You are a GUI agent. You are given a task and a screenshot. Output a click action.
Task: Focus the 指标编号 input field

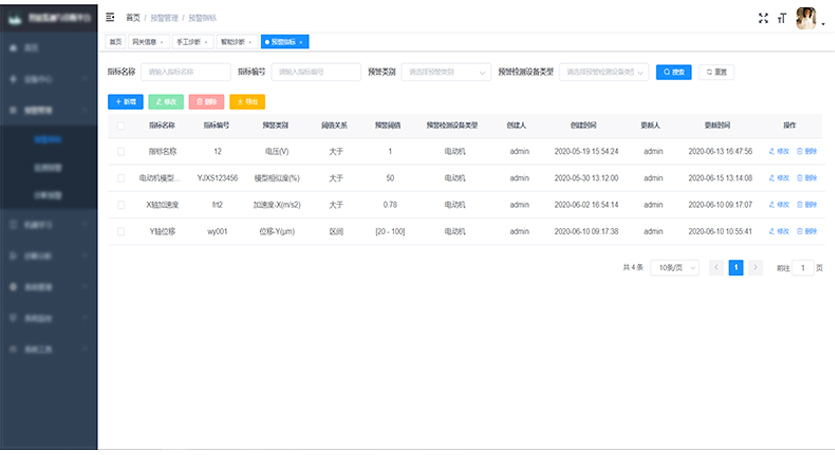point(316,72)
